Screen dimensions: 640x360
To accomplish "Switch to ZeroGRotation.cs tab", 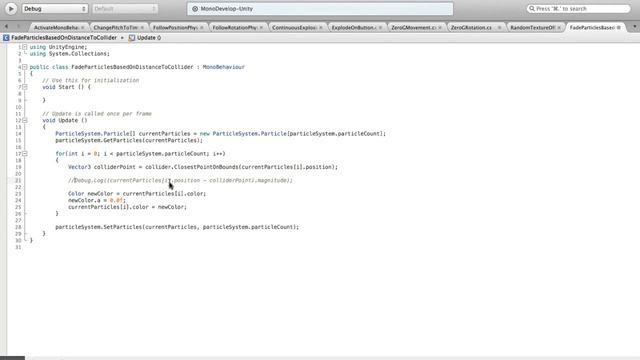I will pos(471,27).
